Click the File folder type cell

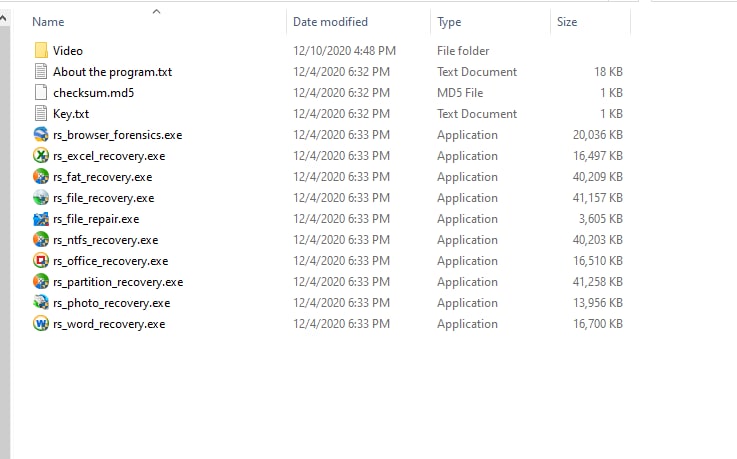tap(463, 51)
